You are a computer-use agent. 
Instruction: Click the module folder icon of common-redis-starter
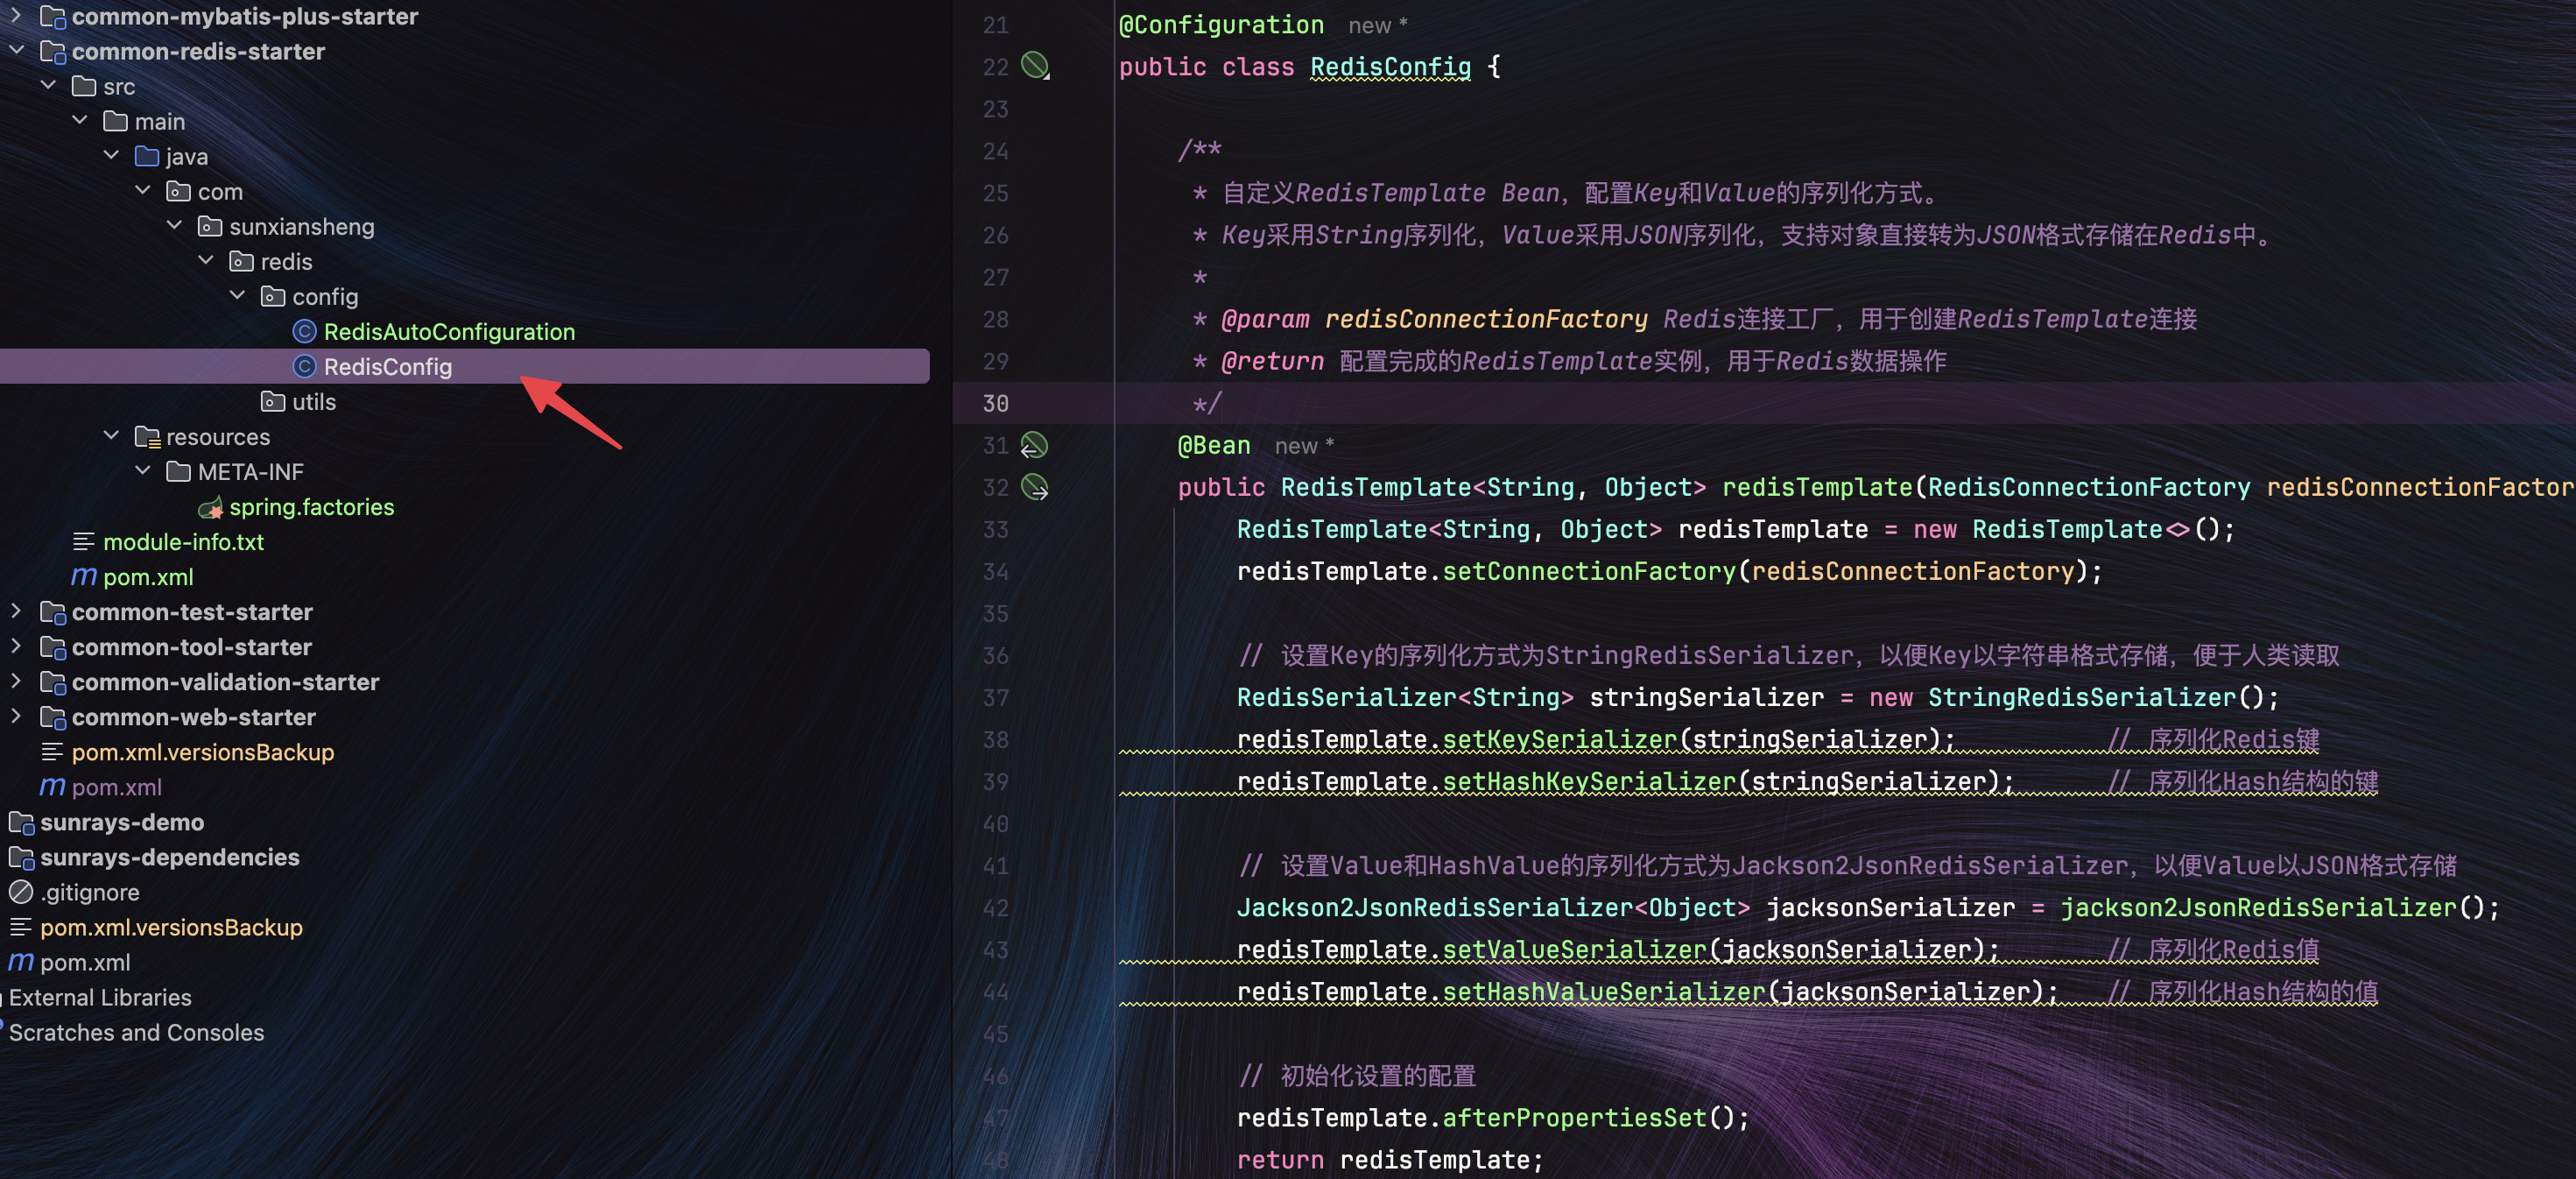point(52,52)
